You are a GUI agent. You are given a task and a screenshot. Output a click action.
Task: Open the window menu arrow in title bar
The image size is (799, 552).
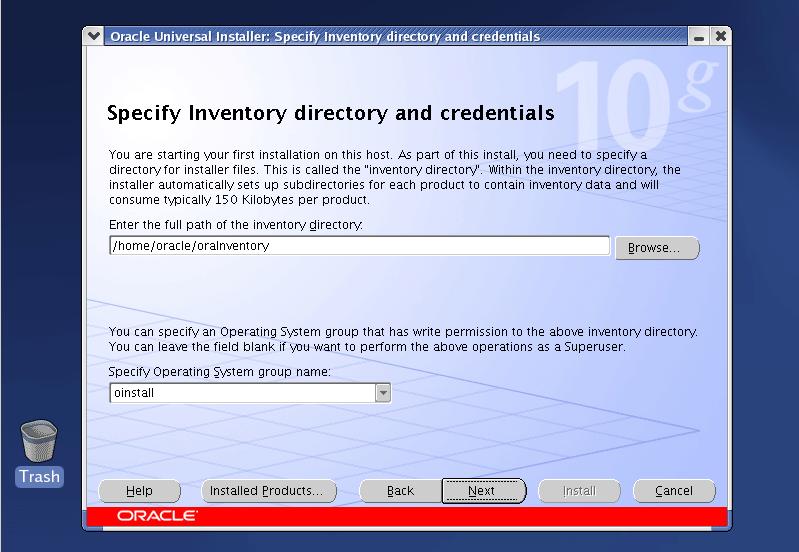(x=94, y=36)
